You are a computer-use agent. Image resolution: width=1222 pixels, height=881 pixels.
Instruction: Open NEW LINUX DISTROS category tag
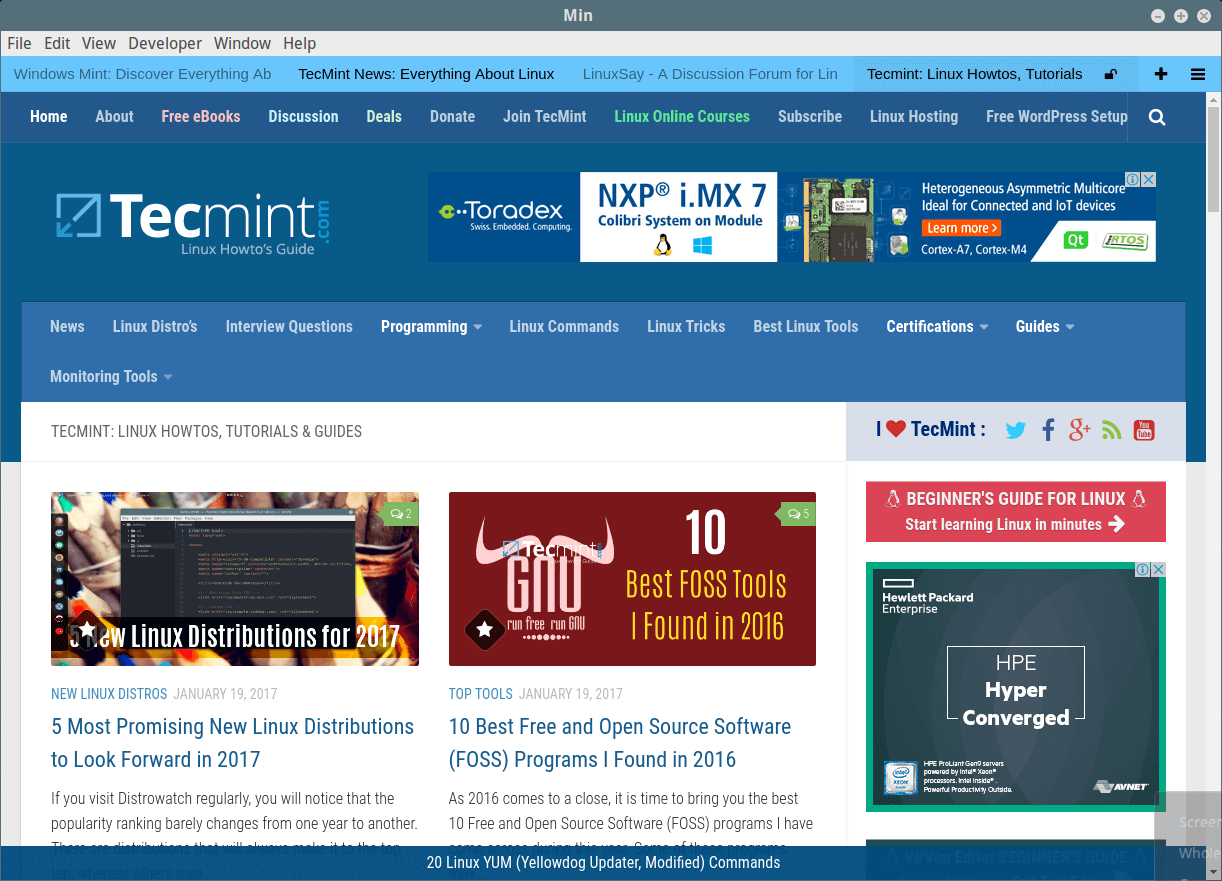[x=110, y=694]
